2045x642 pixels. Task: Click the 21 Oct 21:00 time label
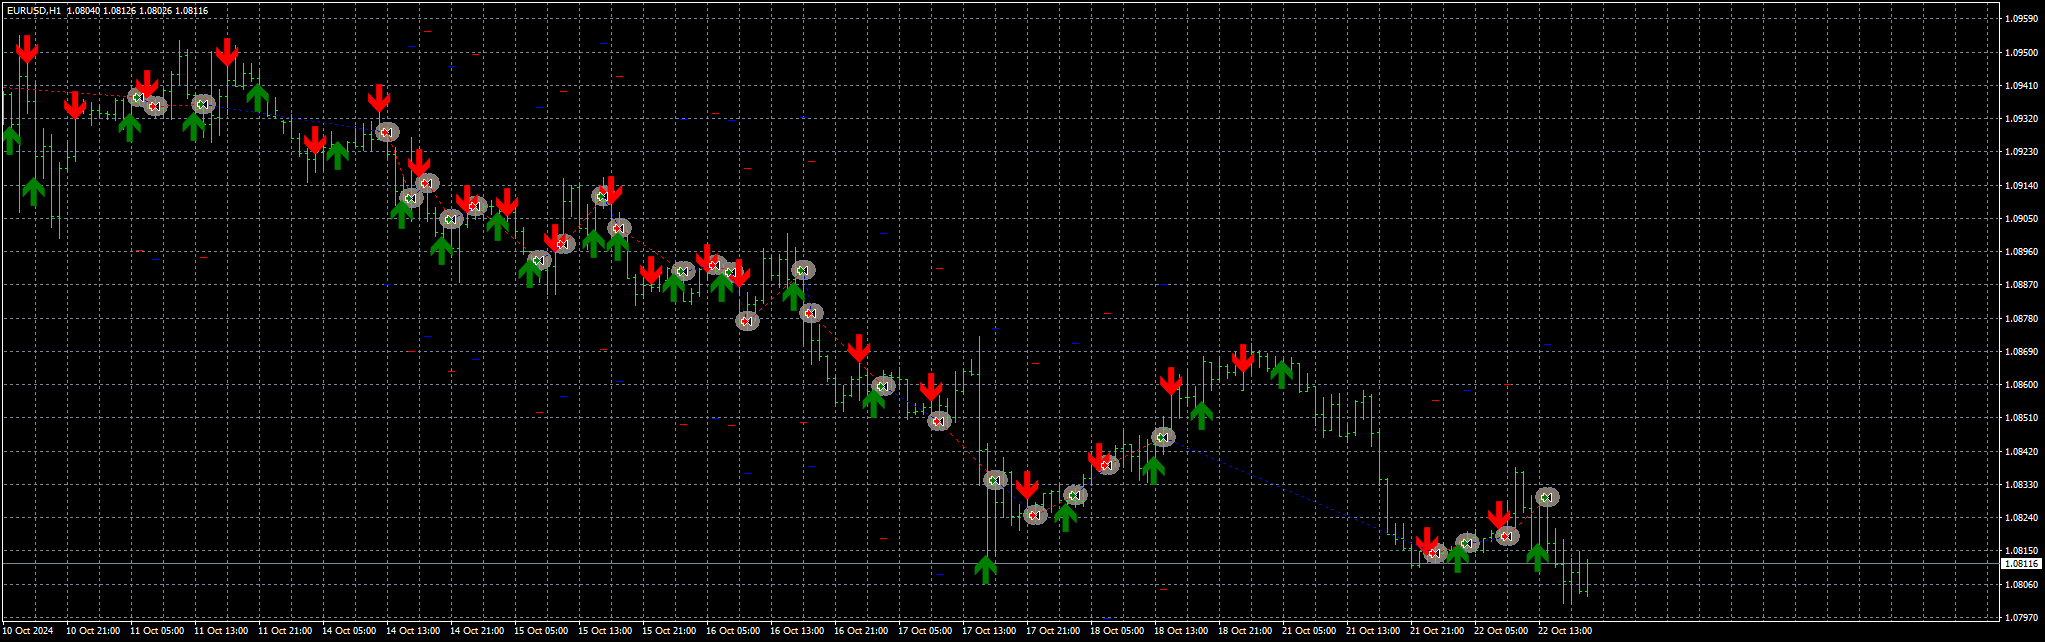tap(1437, 631)
